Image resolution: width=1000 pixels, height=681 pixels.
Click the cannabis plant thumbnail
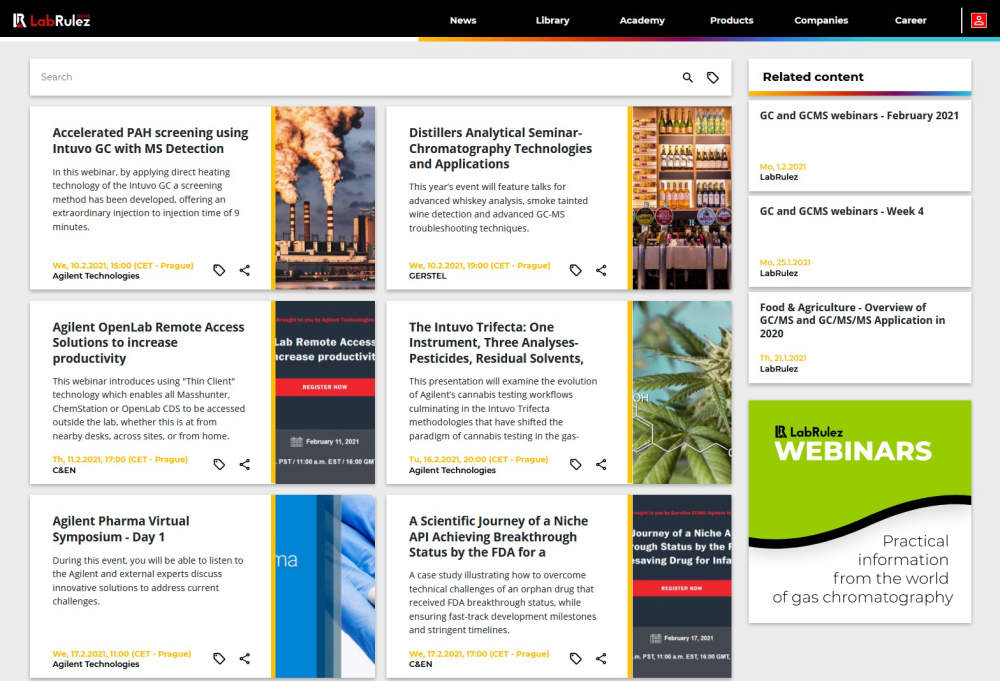(682, 392)
